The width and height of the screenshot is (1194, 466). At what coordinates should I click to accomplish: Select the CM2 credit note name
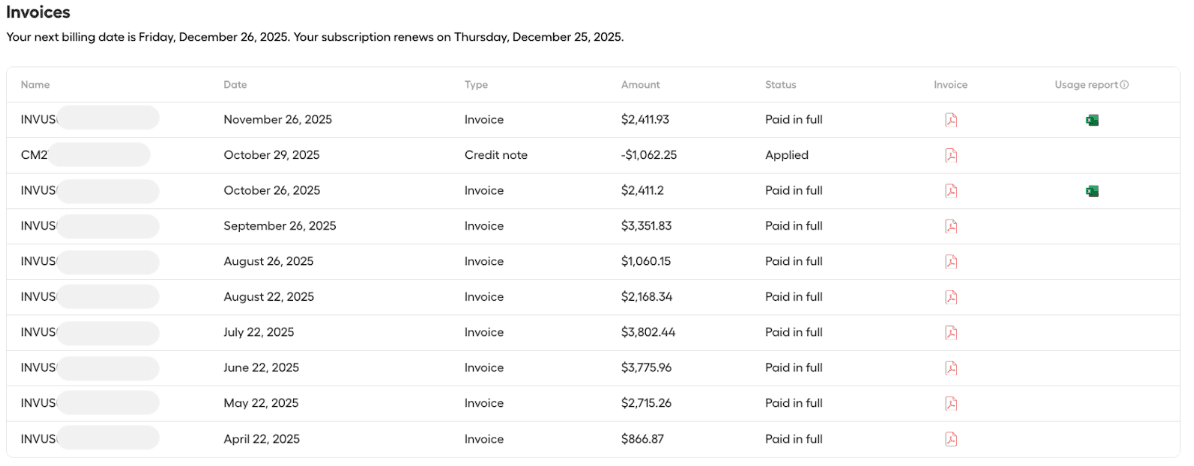(x=35, y=155)
